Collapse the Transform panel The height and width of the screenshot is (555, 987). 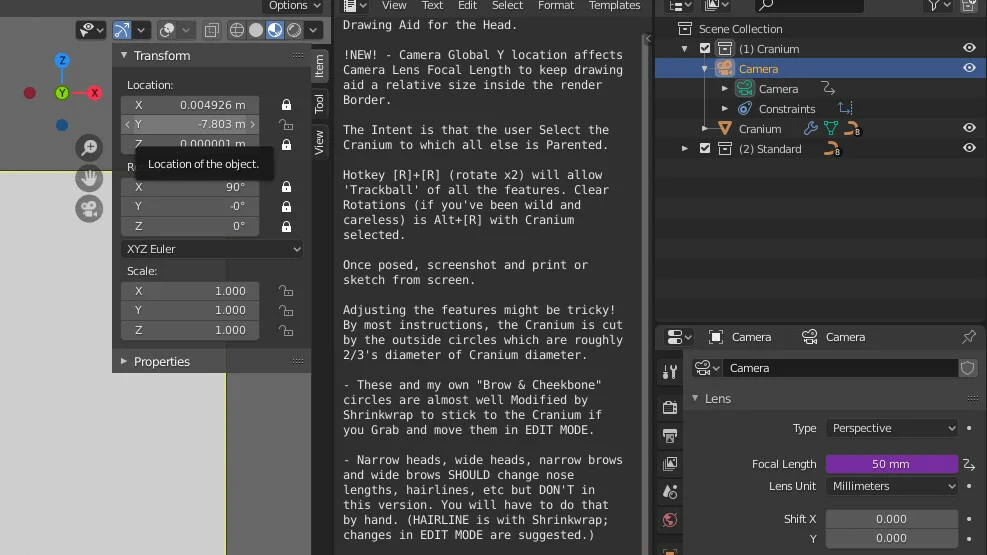124,55
